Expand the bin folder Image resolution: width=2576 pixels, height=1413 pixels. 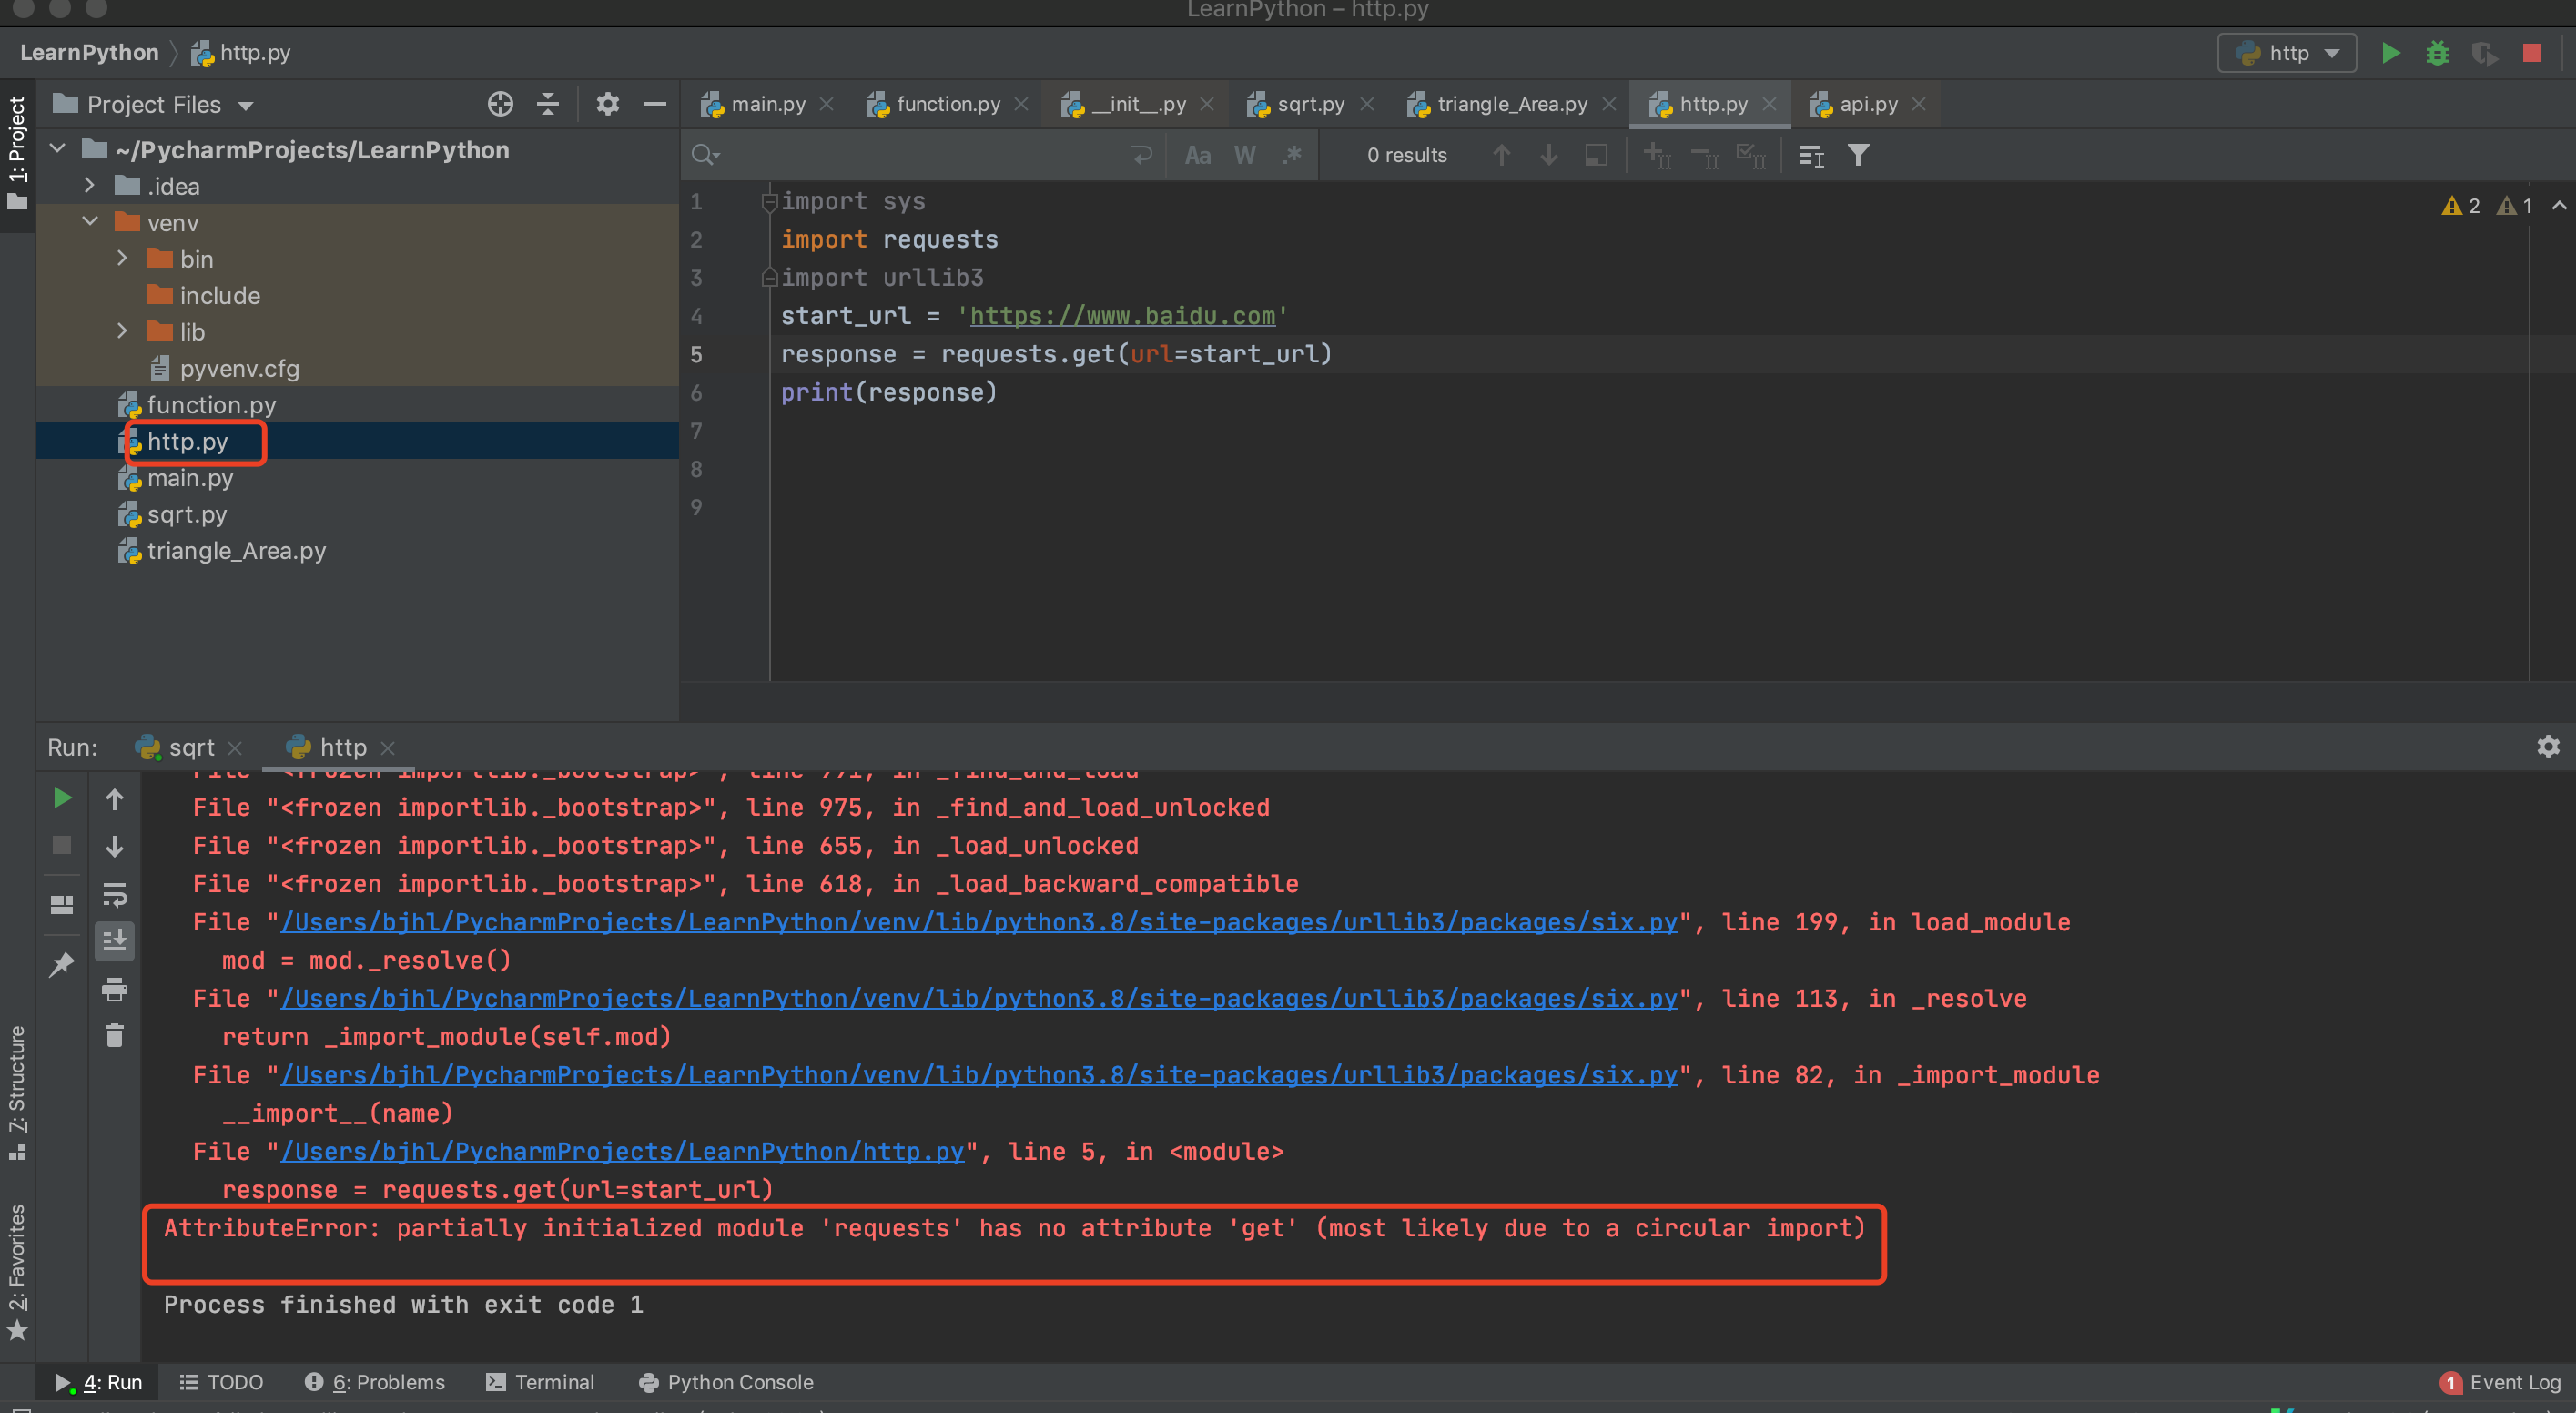pyautogui.click(x=122, y=259)
